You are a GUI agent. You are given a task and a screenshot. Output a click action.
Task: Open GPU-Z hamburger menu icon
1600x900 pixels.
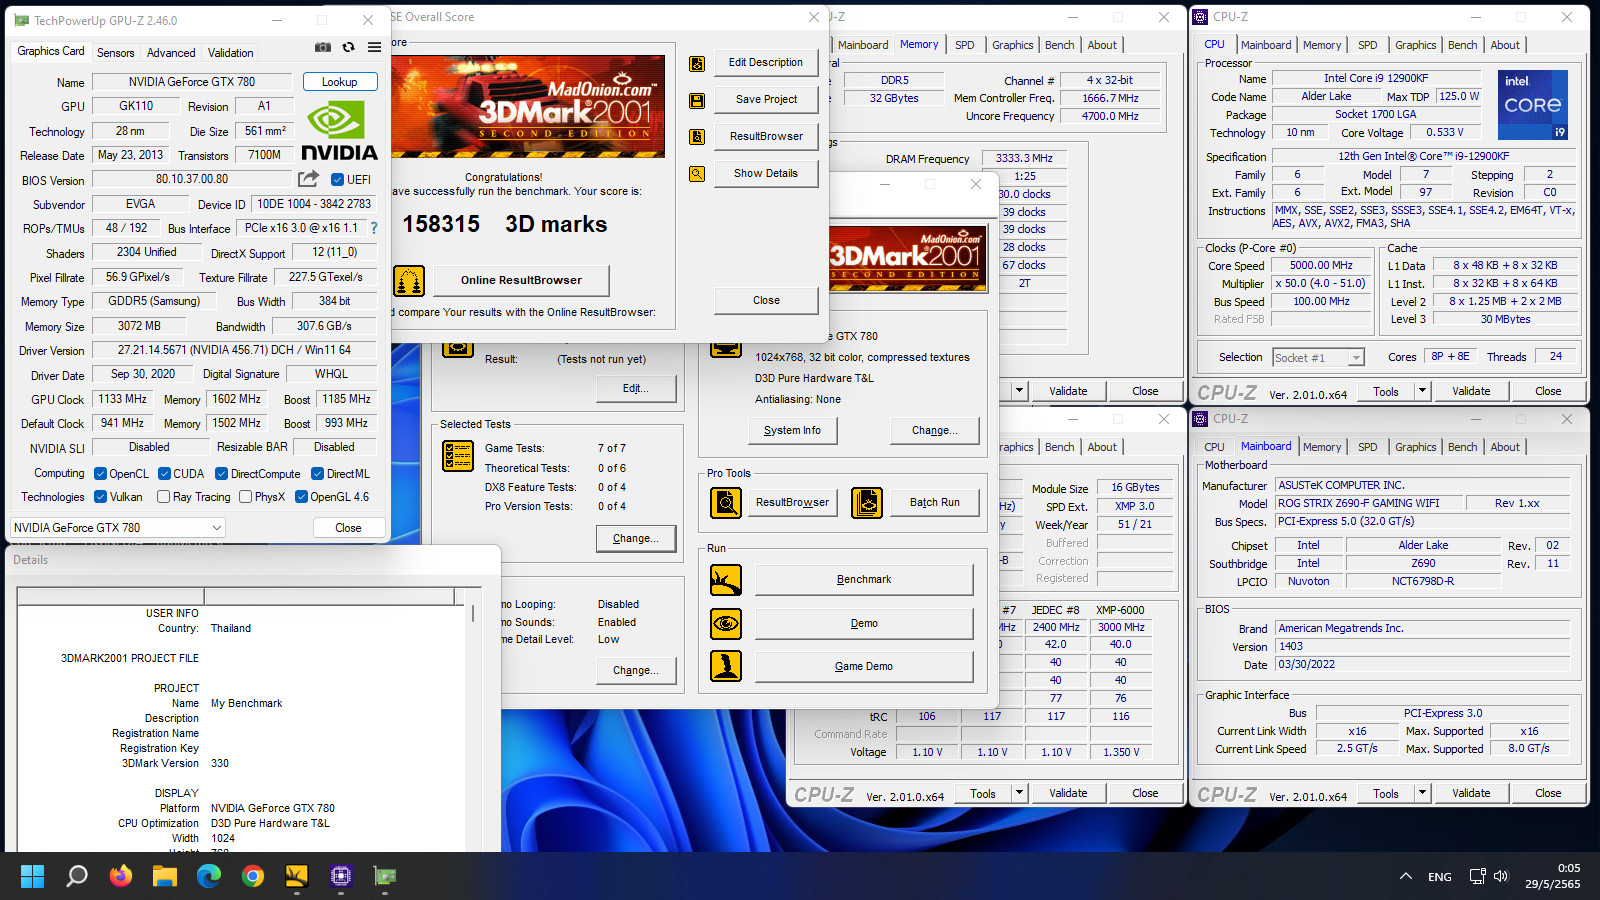[x=374, y=47]
